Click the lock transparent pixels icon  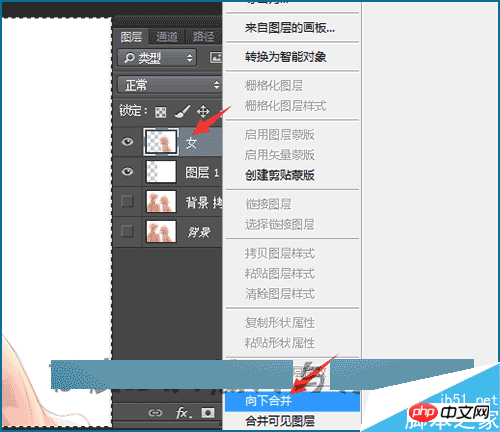[x=161, y=112]
